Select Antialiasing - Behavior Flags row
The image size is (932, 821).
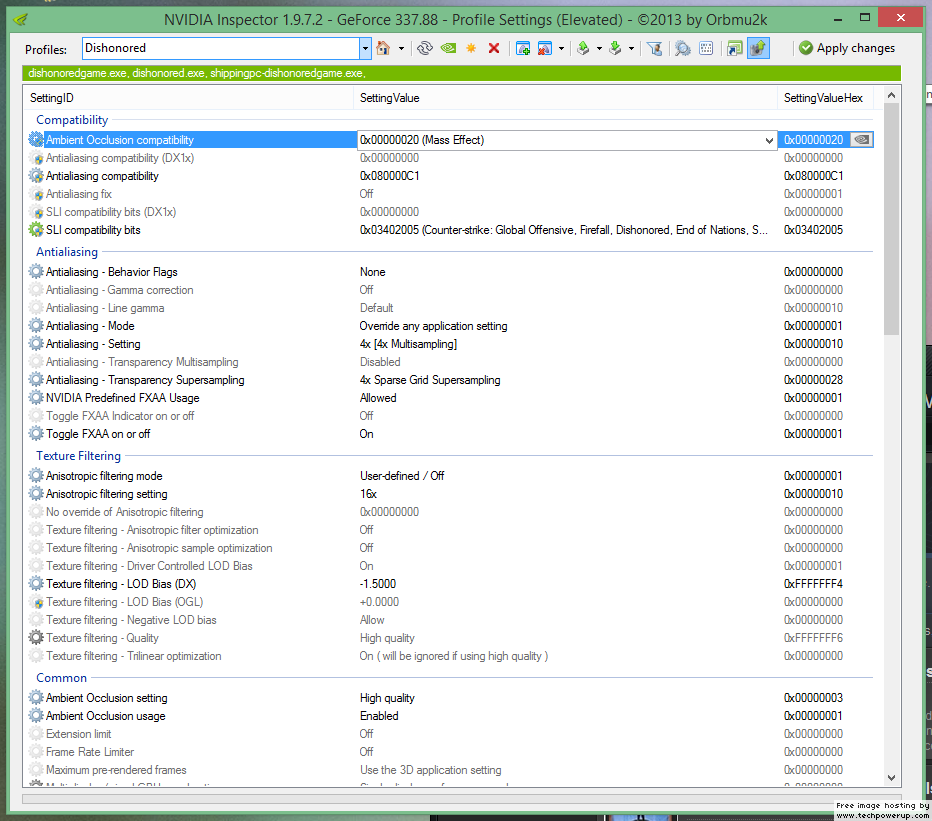tap(451, 272)
